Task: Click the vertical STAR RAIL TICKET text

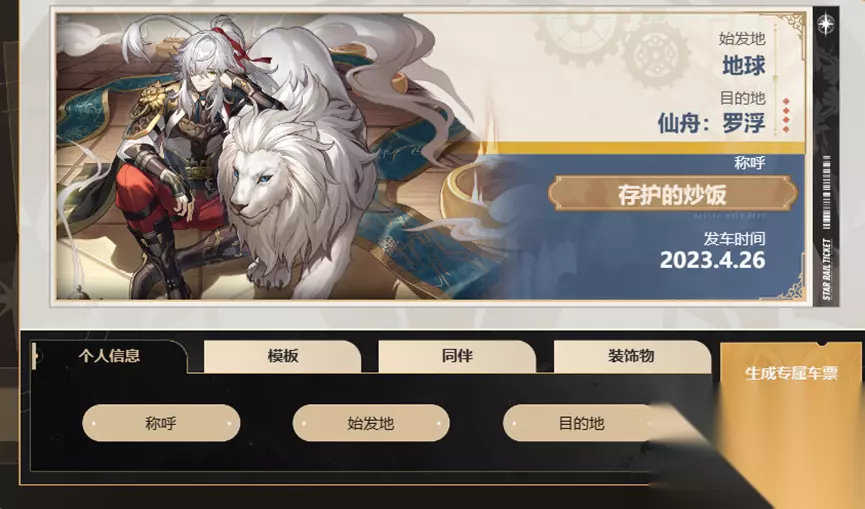Action: (826, 269)
